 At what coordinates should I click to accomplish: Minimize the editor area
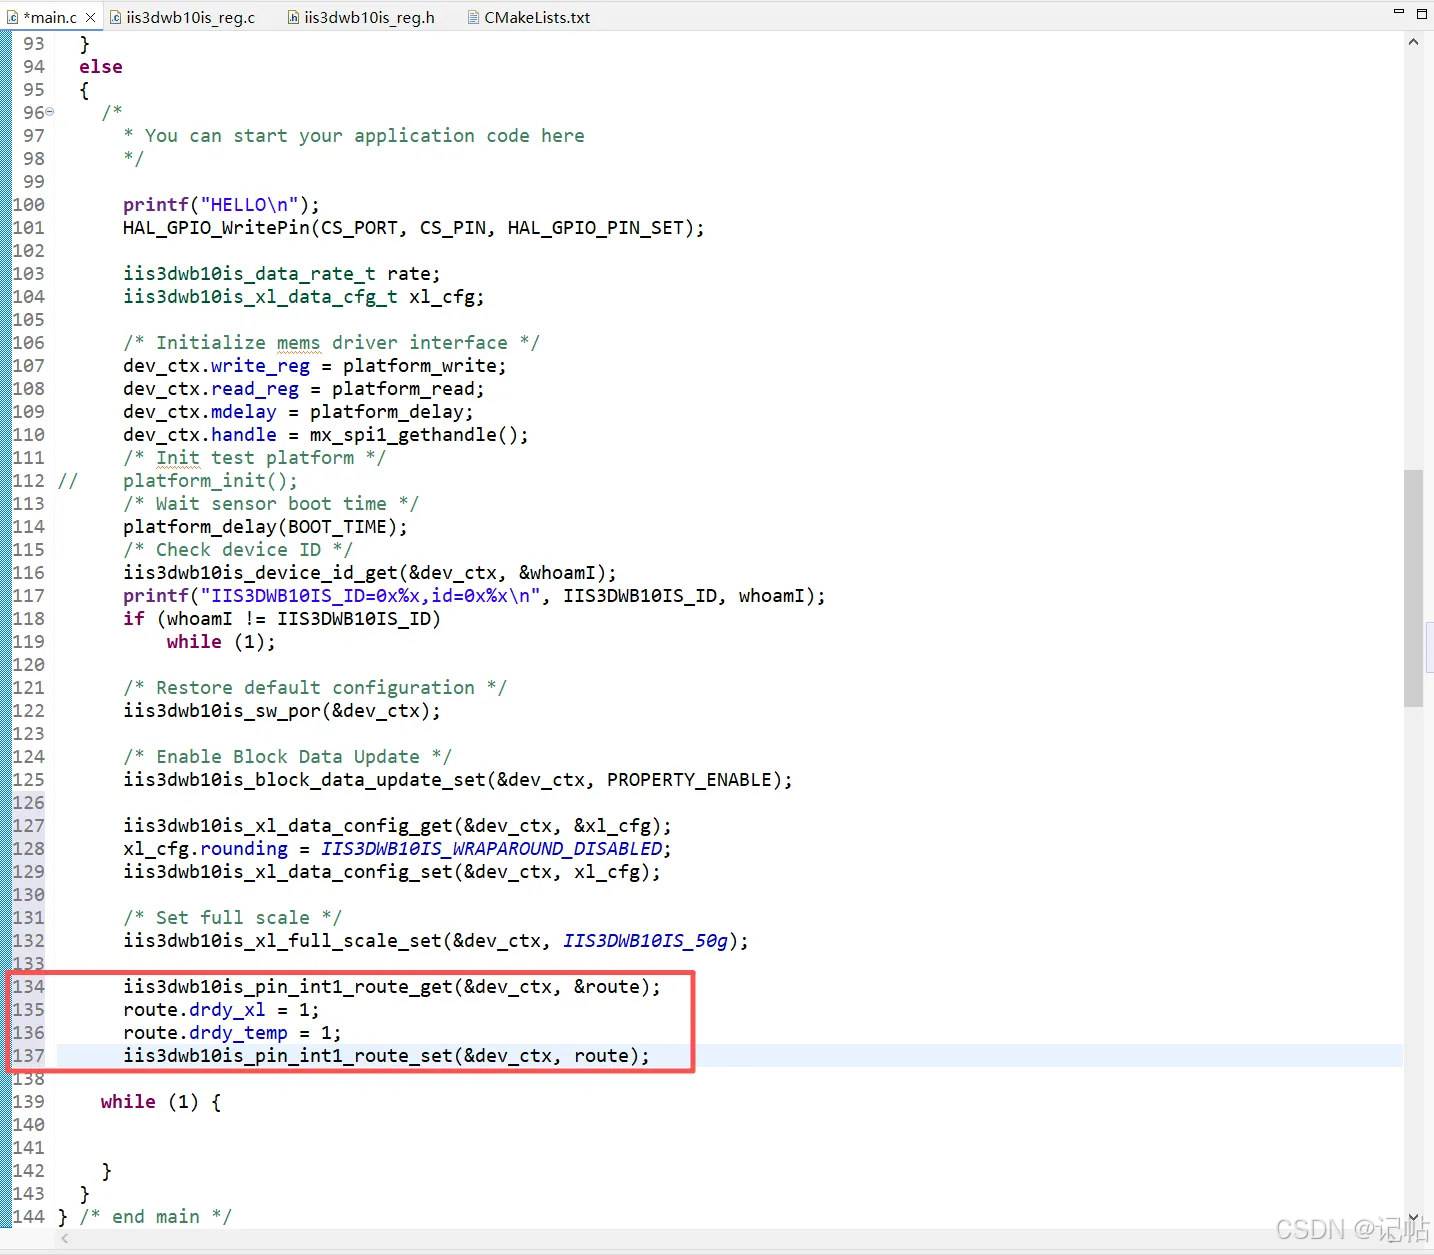1398,12
